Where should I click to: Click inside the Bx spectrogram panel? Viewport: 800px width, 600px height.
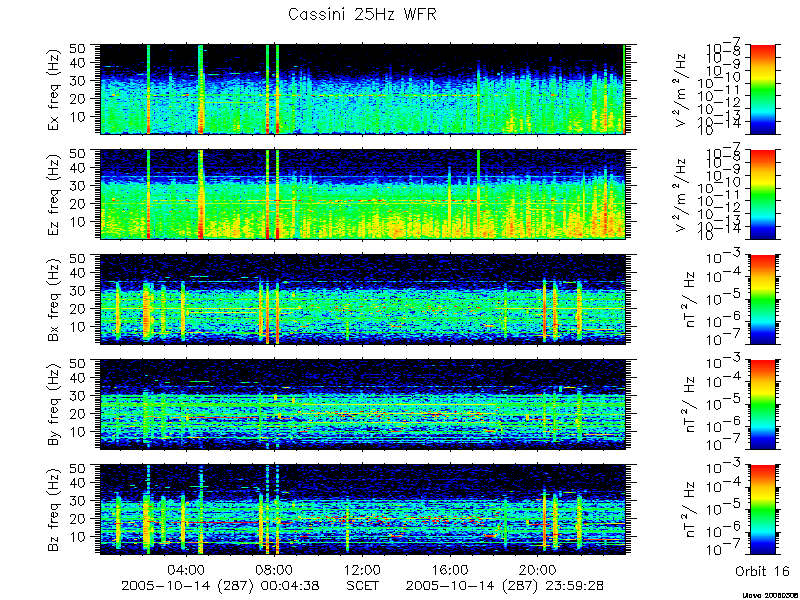(x=362, y=299)
